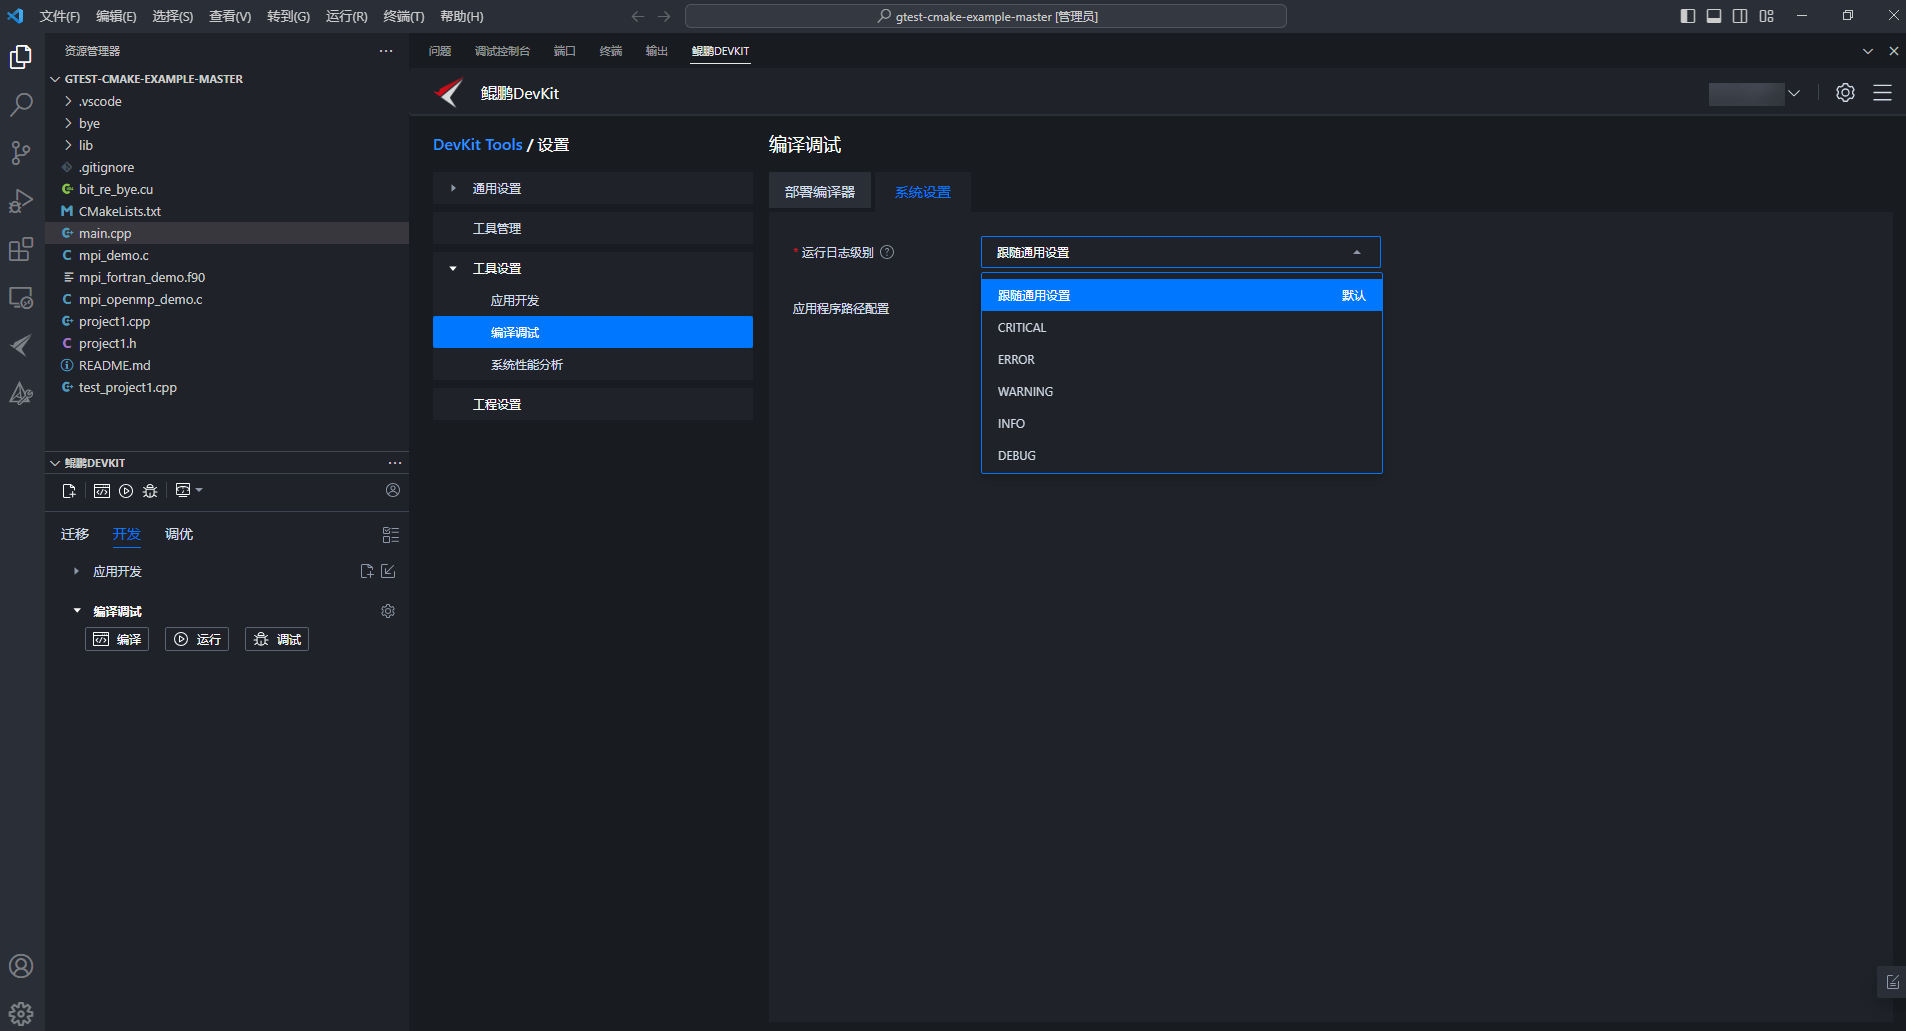1906x1031 pixels.
Task: Click the create file icon in 应用开发 row
Action: pyautogui.click(x=367, y=571)
